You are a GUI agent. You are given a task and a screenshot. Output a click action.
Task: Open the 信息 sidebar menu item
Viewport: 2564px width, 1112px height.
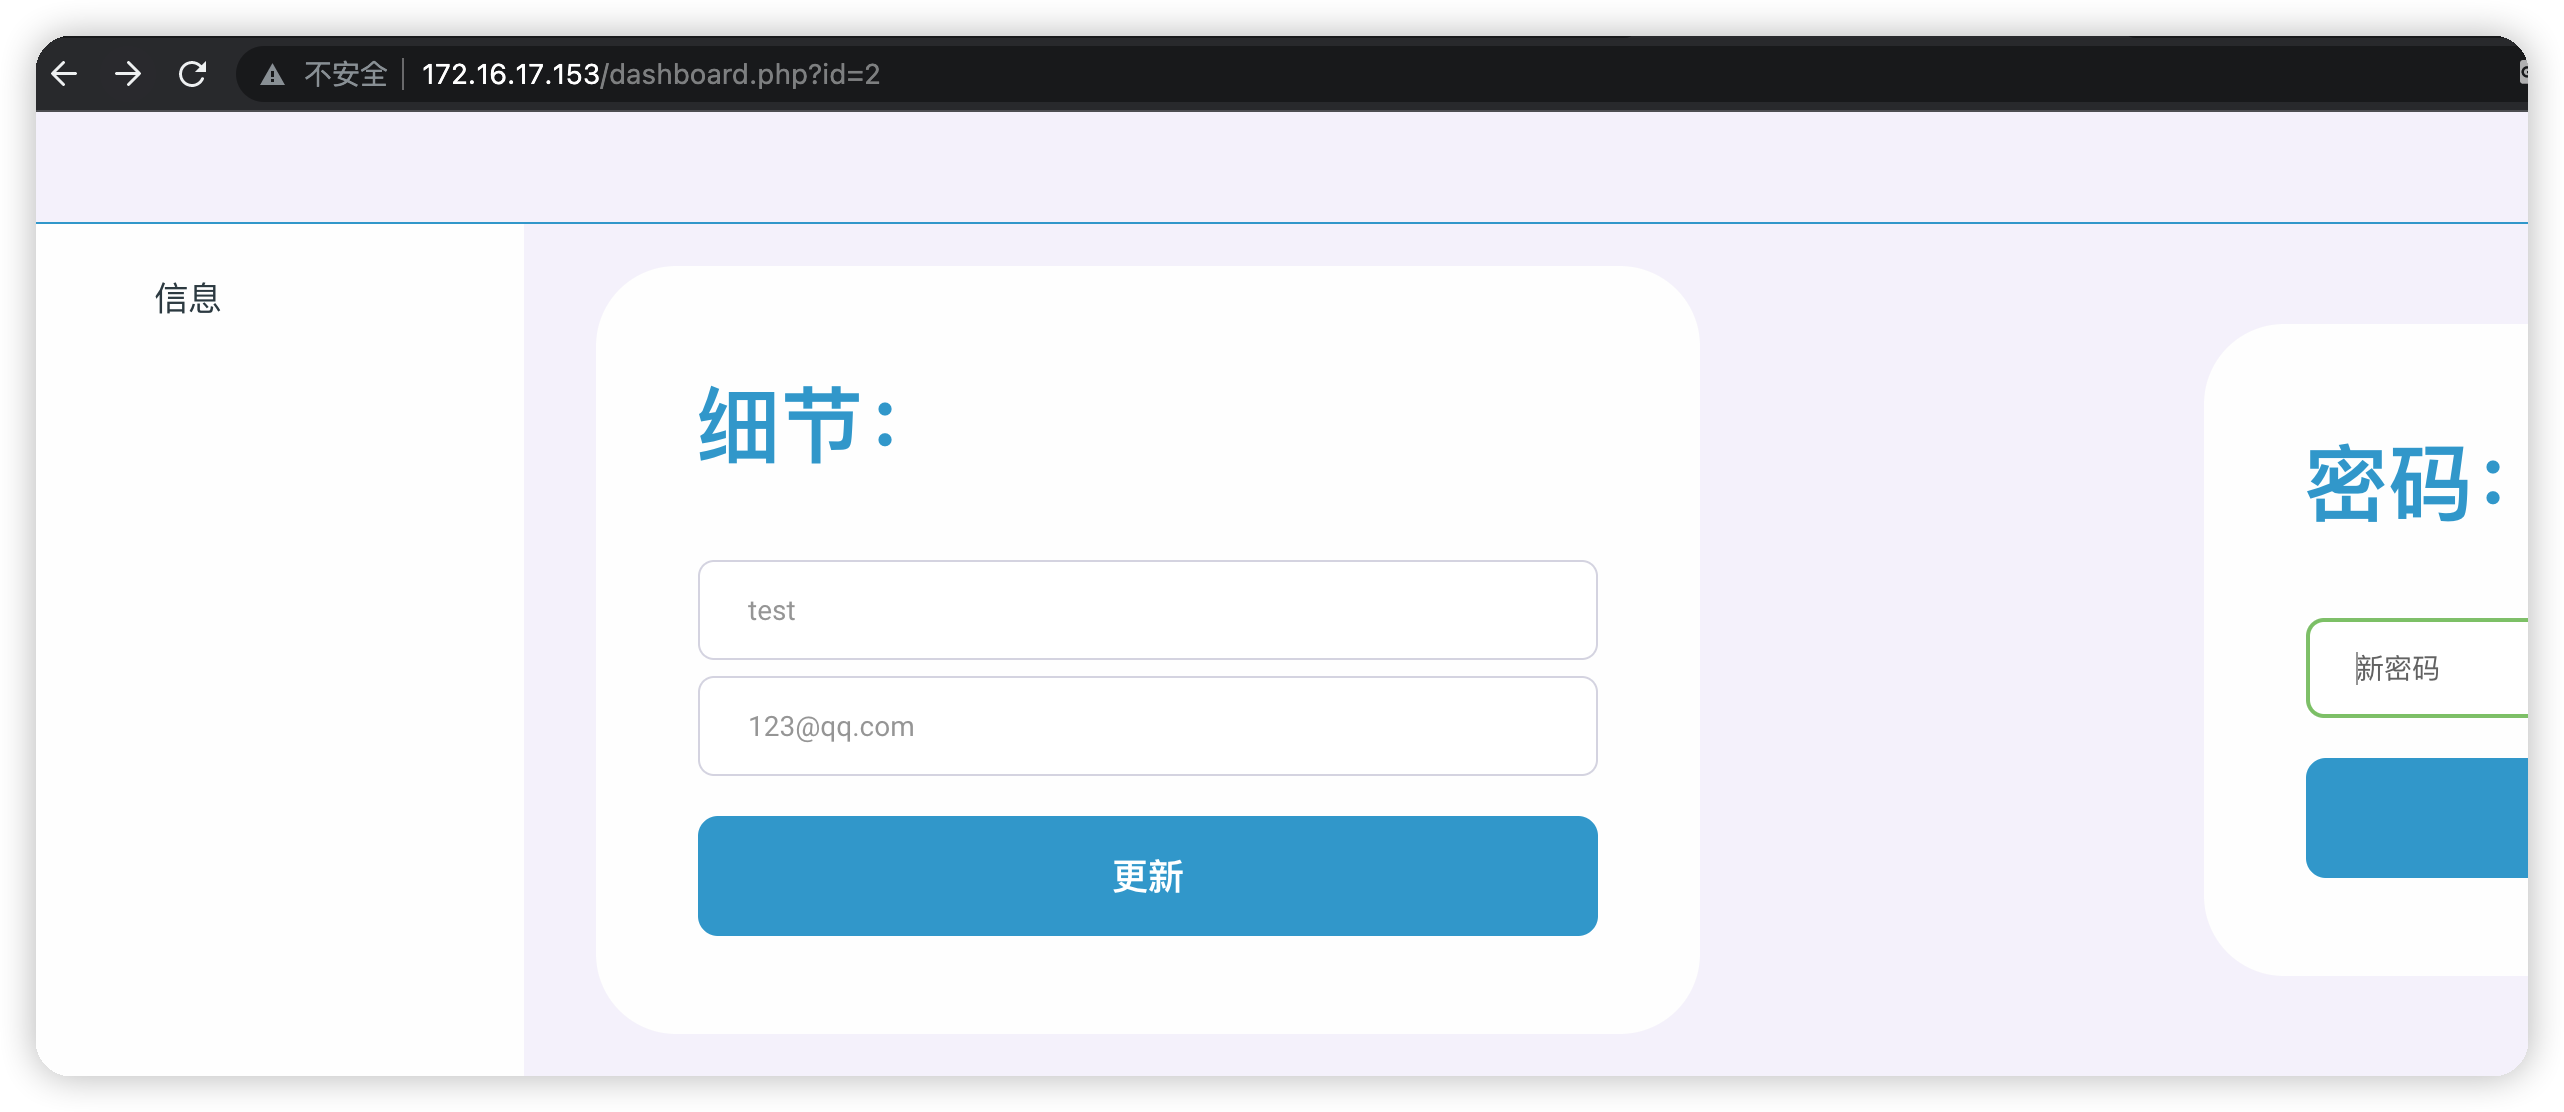coord(187,298)
